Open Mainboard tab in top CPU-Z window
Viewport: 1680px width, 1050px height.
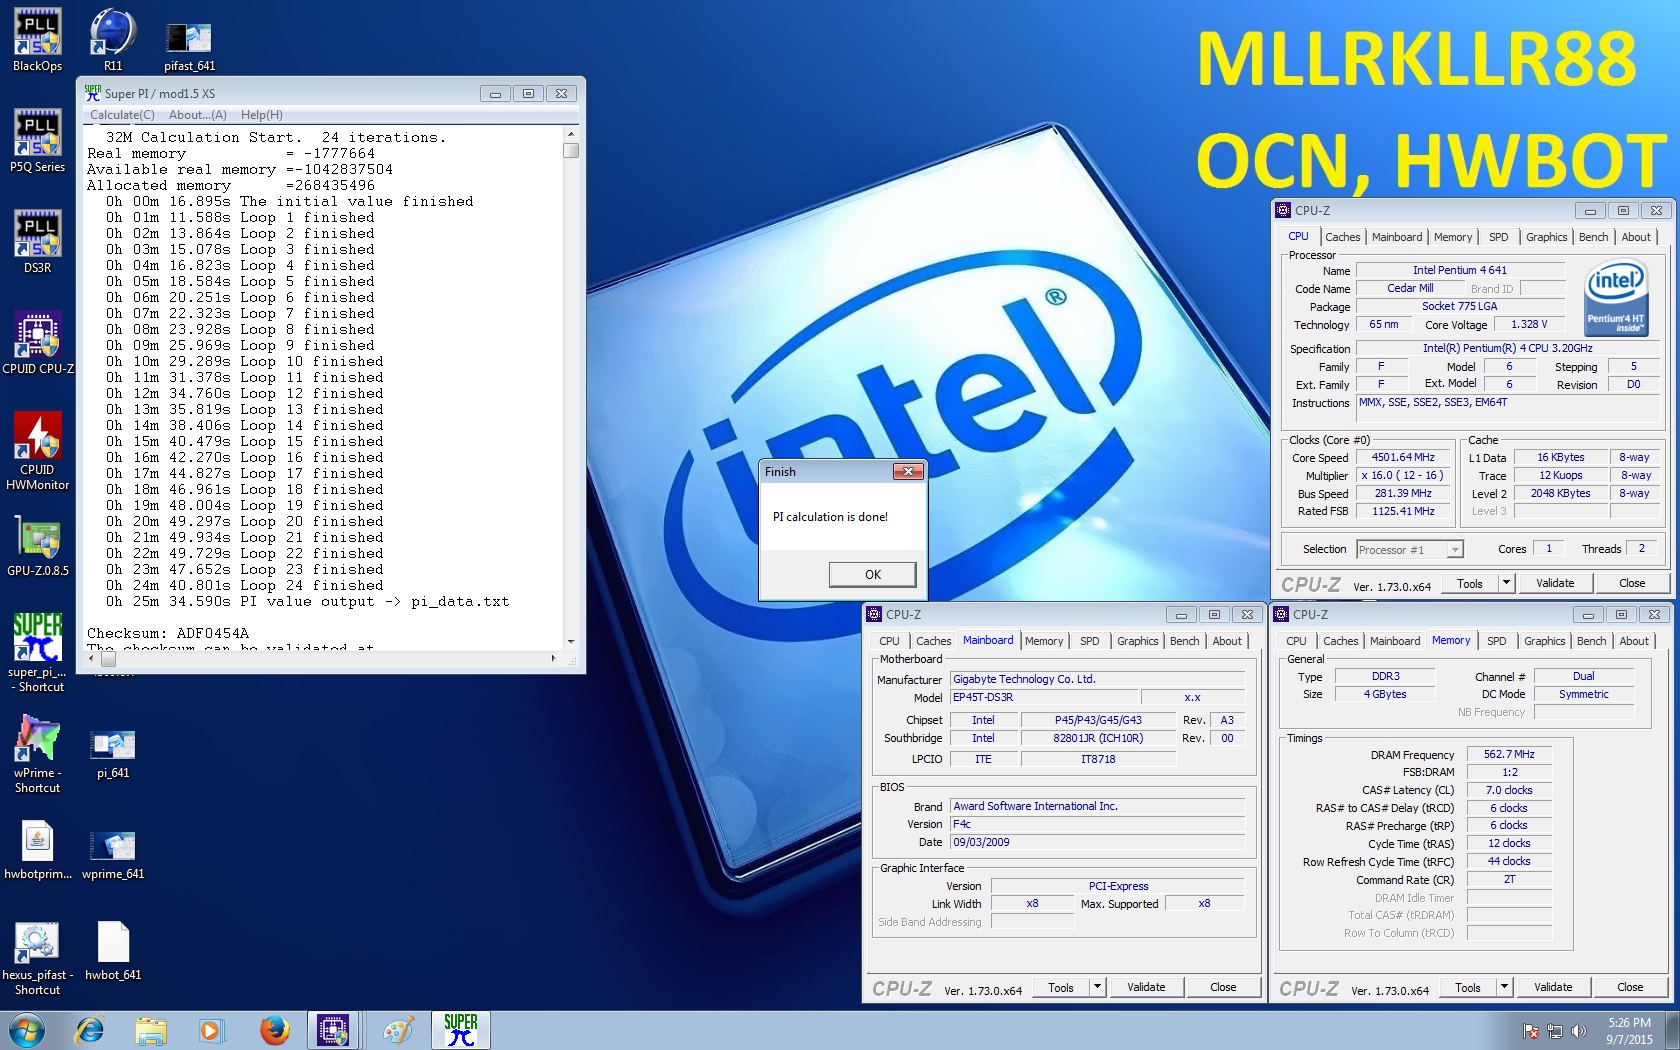[x=1397, y=237]
